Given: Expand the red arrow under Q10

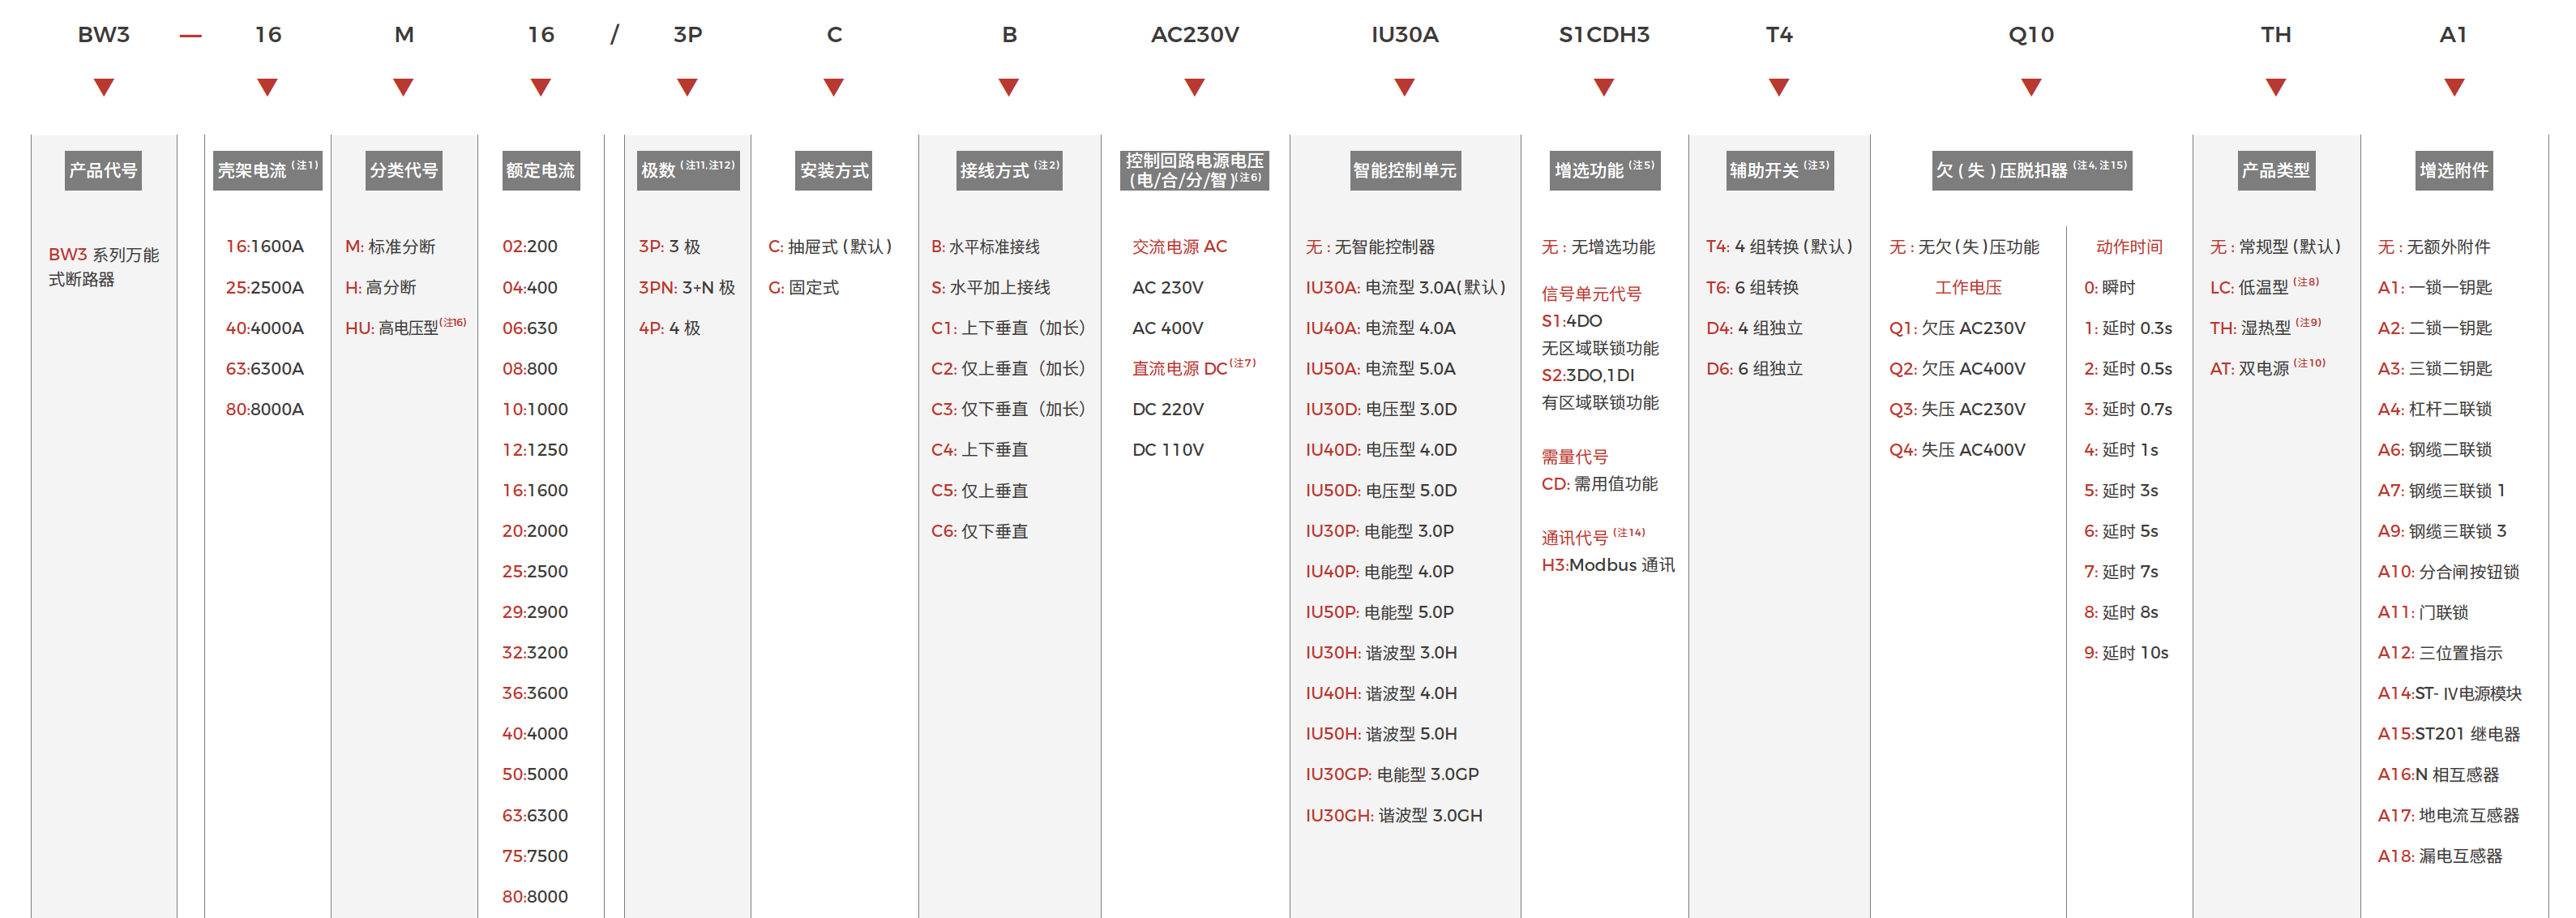Looking at the screenshot, I should (x=2031, y=85).
